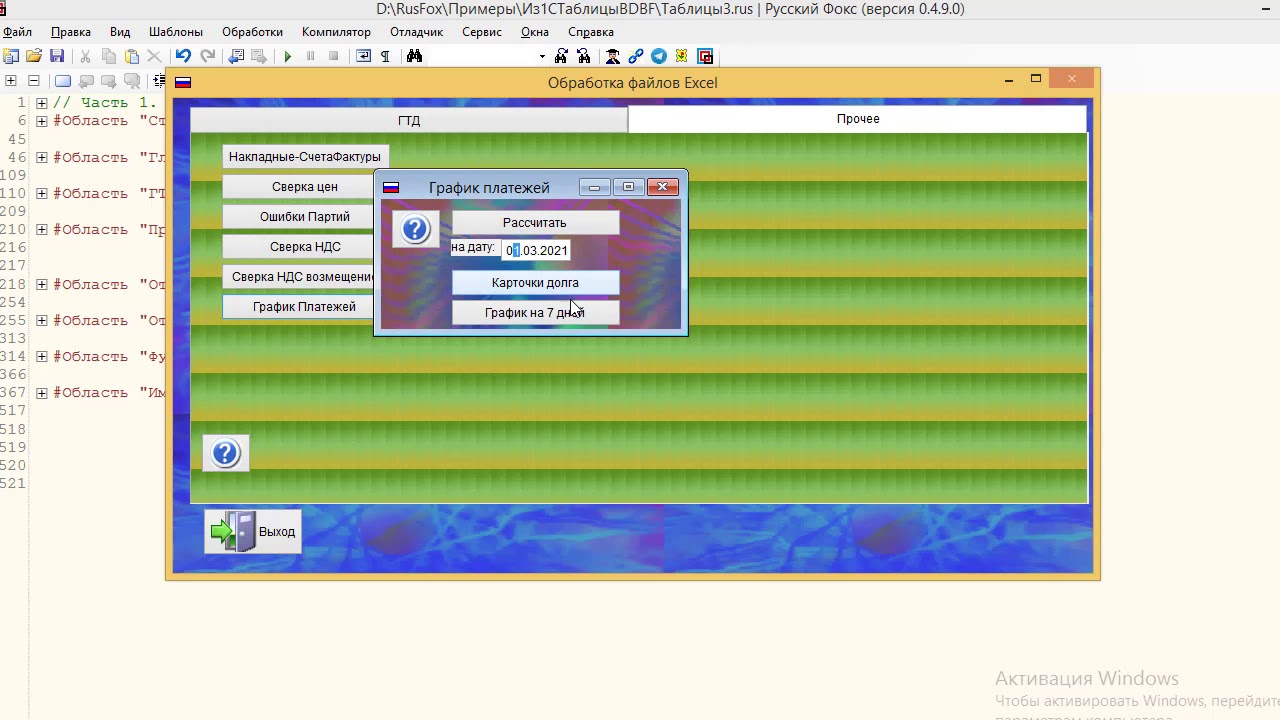Switch to the ГТД tab
This screenshot has height=720, width=1280.
pyautogui.click(x=409, y=120)
